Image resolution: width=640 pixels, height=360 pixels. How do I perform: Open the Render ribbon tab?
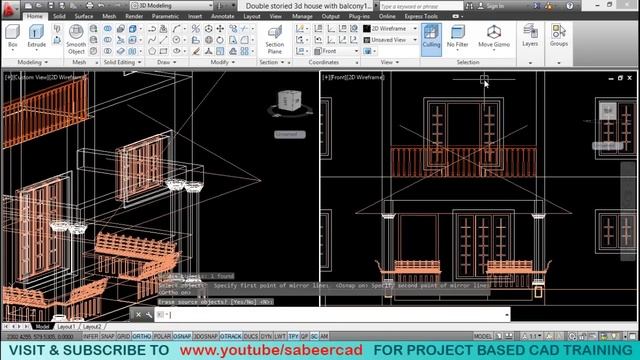(134, 16)
